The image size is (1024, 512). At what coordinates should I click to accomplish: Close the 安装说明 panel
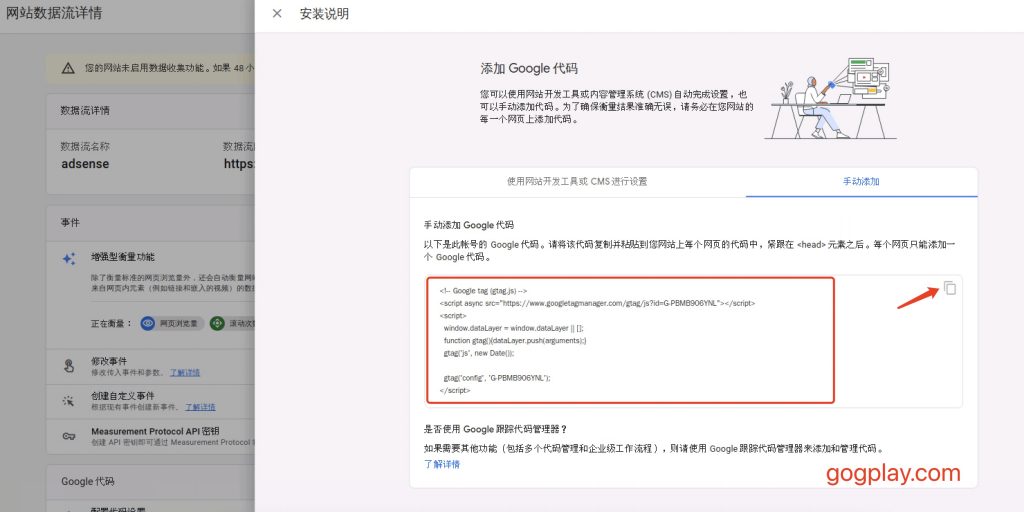[x=277, y=14]
